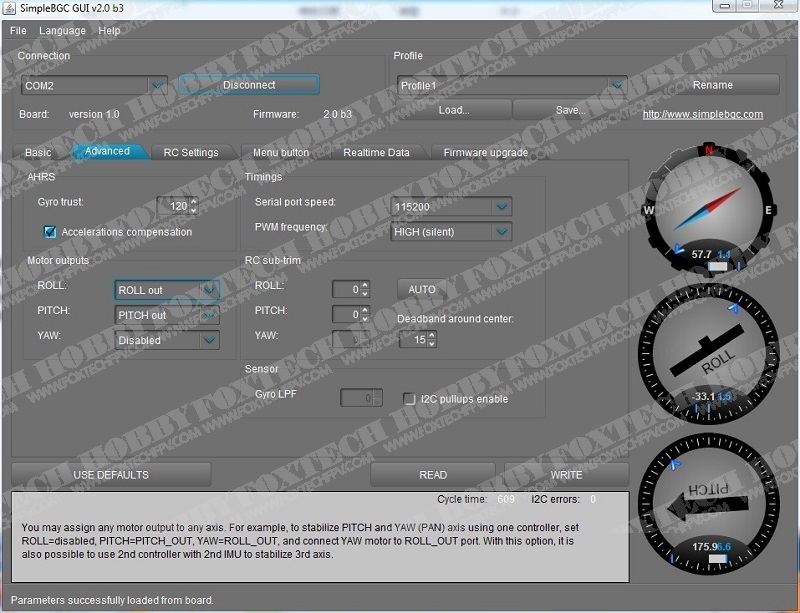Image resolution: width=800 pixels, height=613 pixels.
Task: Click the Load... button
Action: pos(454,110)
